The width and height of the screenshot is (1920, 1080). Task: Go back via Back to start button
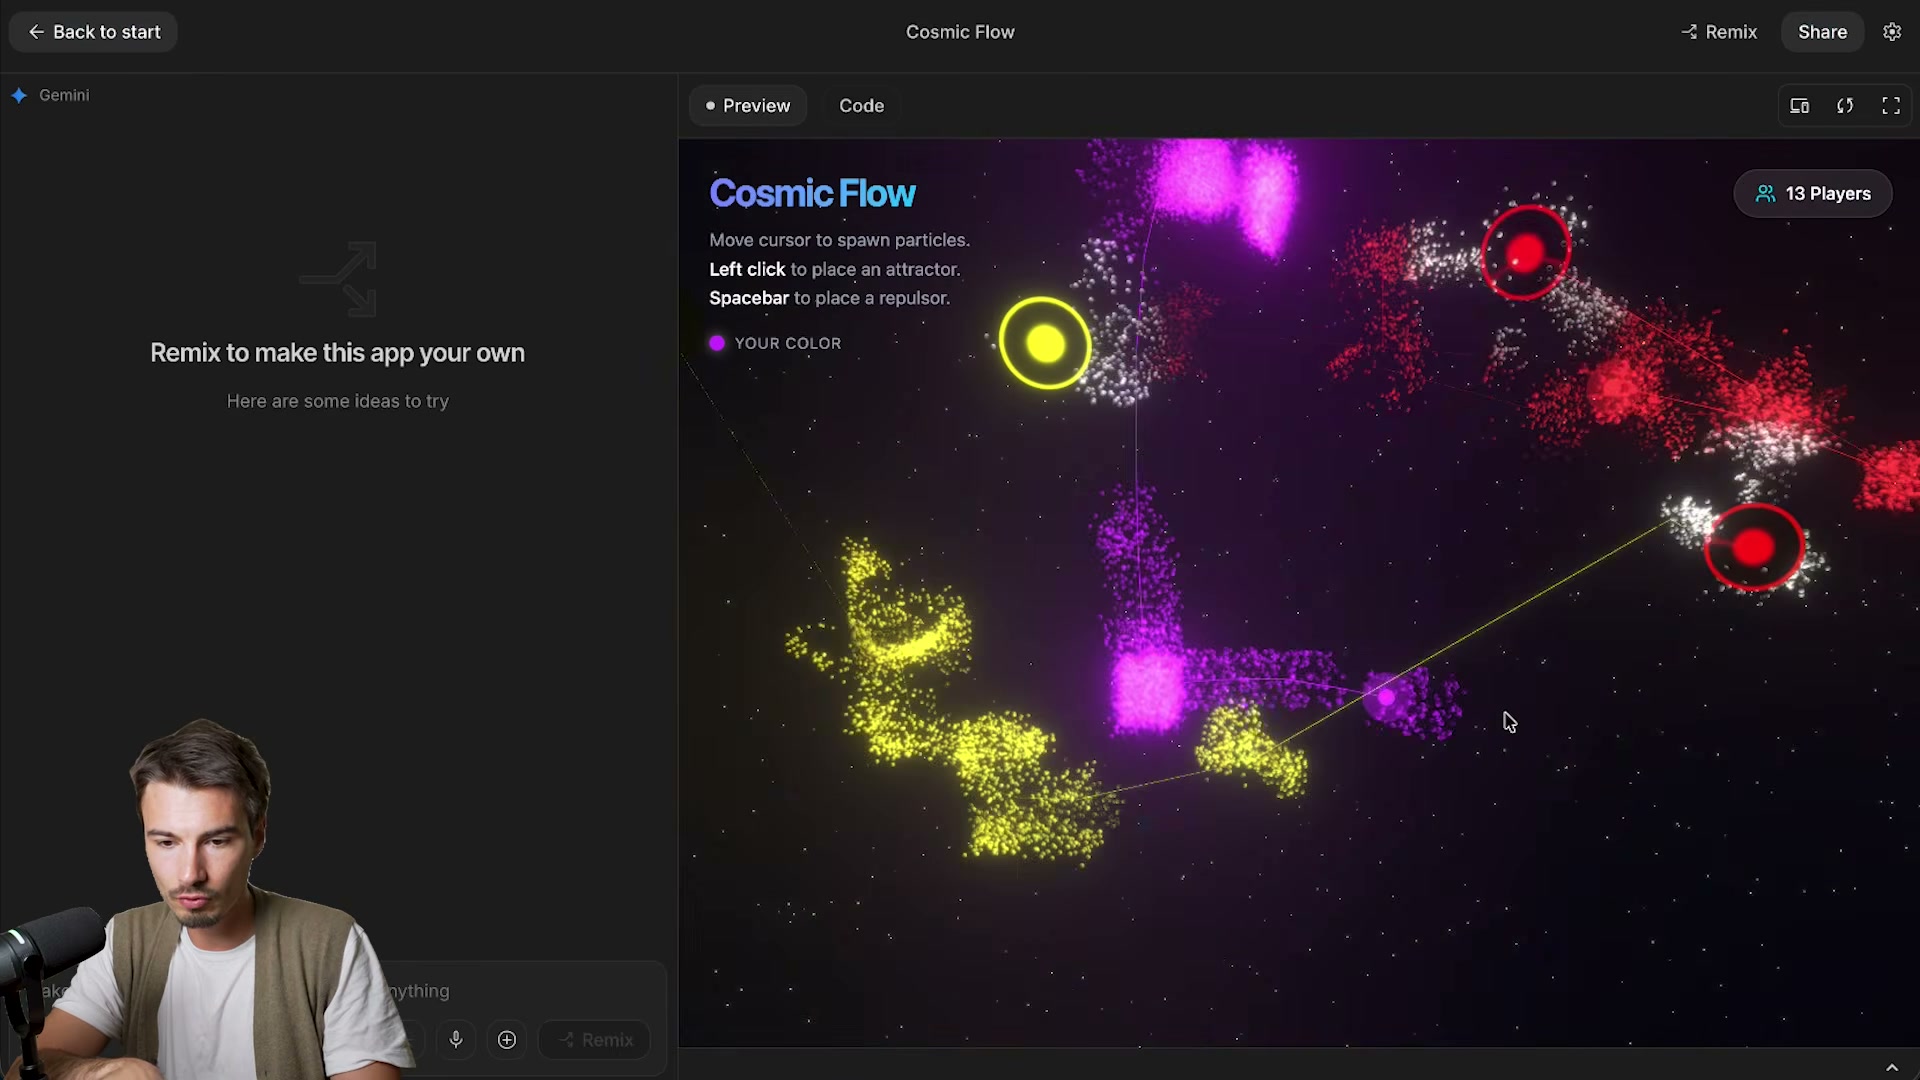[x=93, y=32]
